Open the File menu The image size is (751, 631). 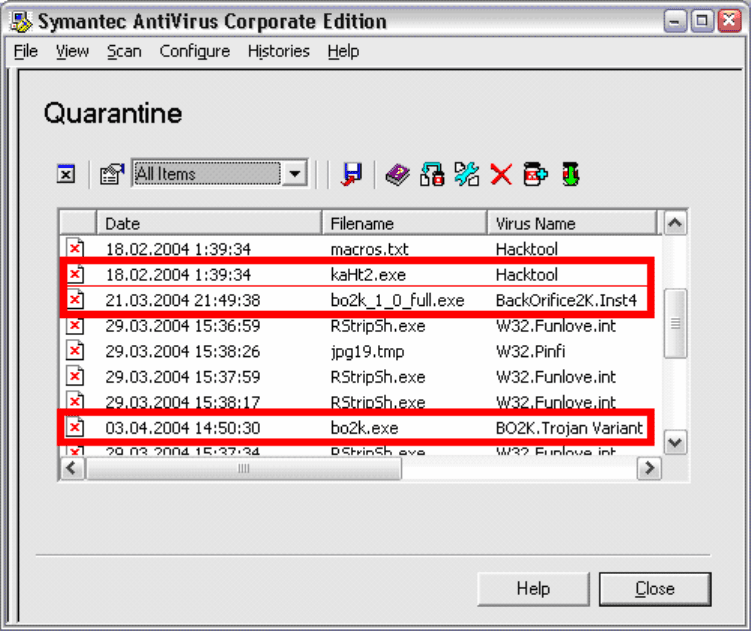point(26,51)
